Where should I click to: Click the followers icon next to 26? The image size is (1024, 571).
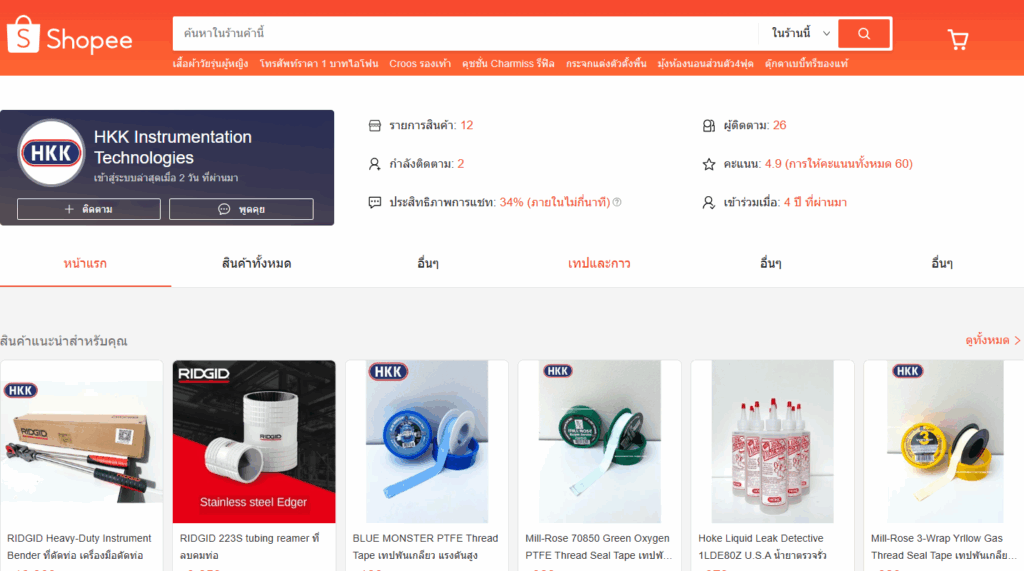(709, 125)
